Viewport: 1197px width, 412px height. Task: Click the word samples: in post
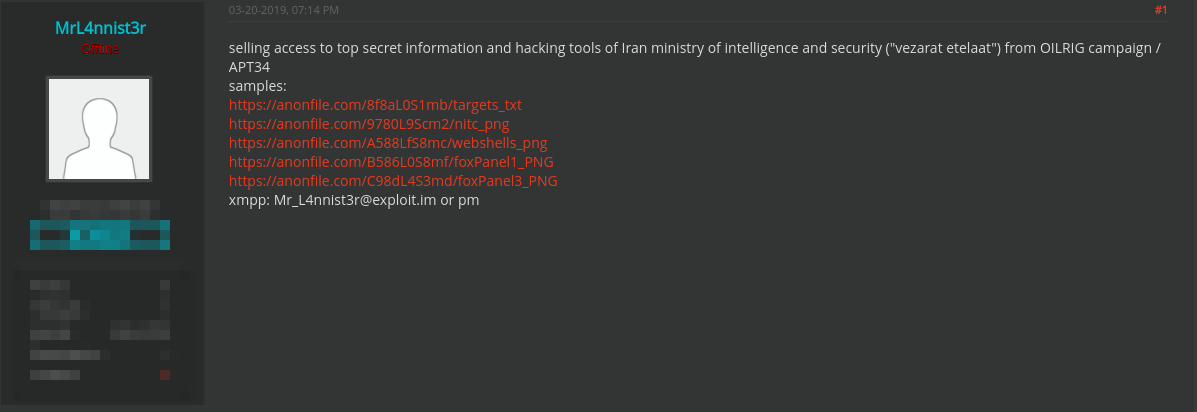coord(257,86)
